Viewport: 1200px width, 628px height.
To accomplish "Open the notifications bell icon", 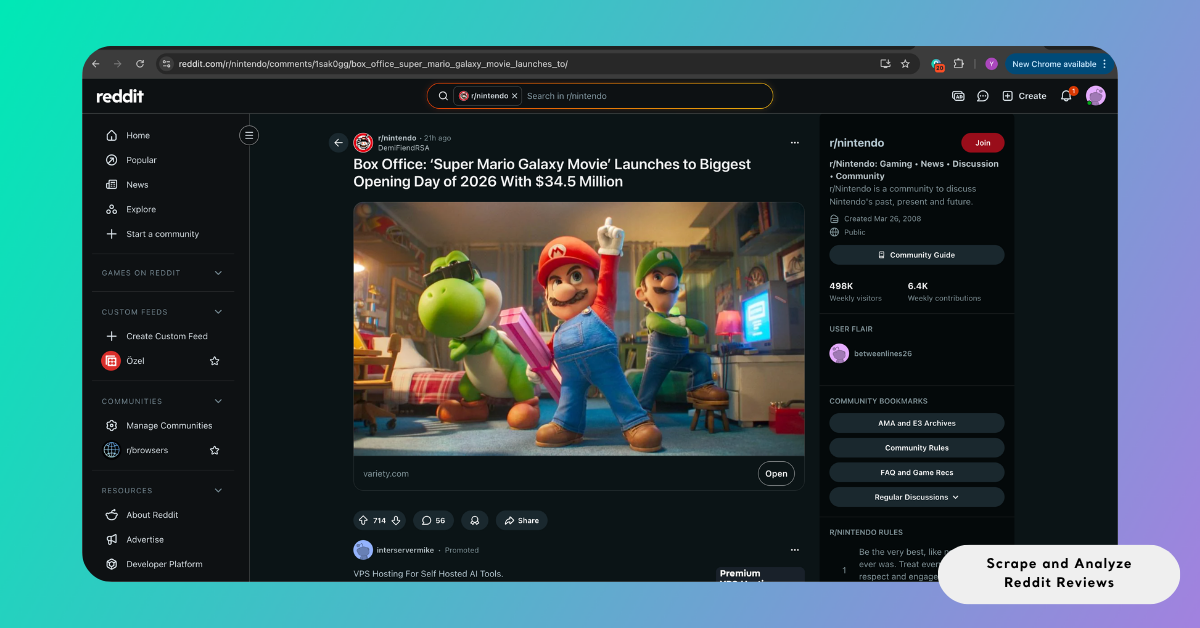I will coord(1066,96).
